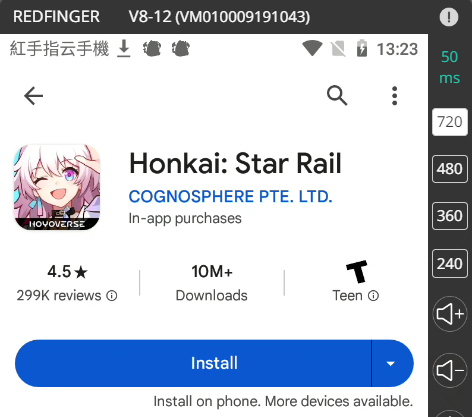Tap the Honkai: Star Rail app icon
The height and width of the screenshot is (417, 472).
(x=57, y=187)
